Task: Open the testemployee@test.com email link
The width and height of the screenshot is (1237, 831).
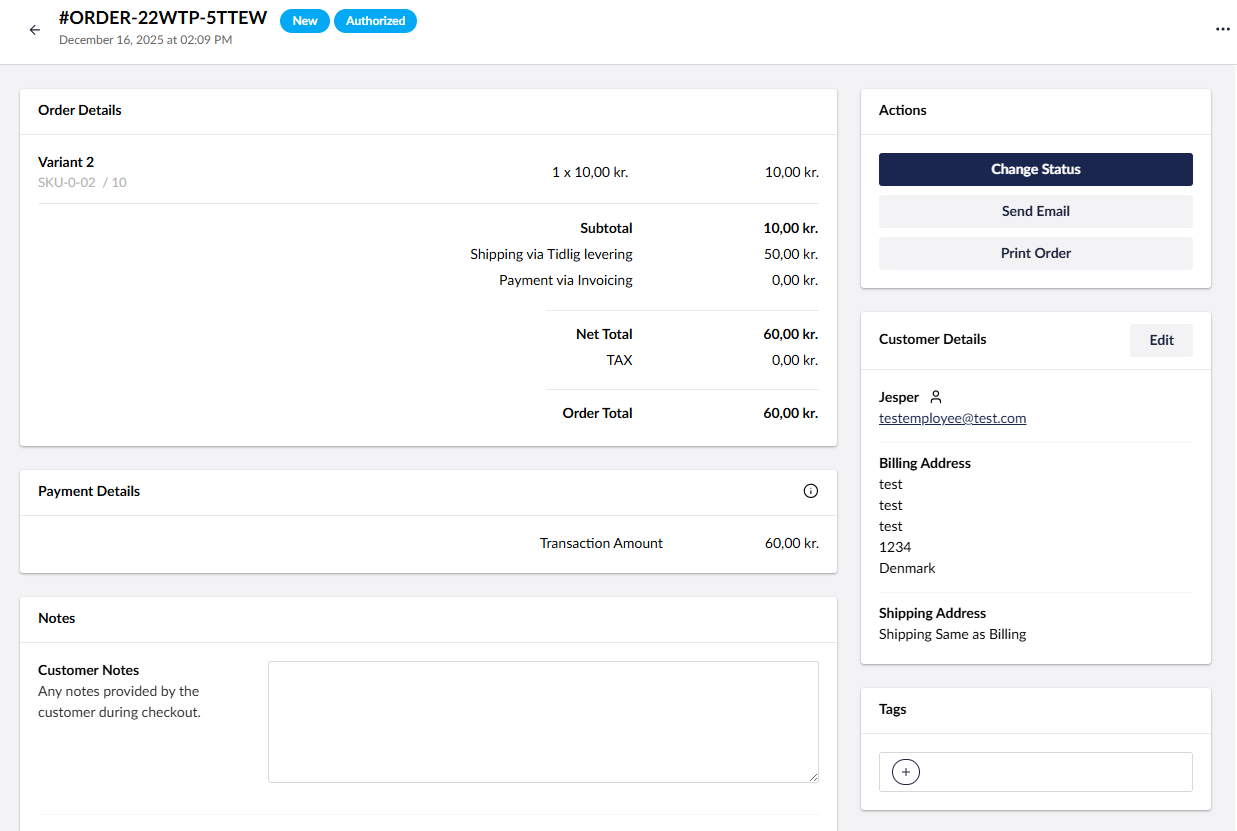Action: coord(952,418)
